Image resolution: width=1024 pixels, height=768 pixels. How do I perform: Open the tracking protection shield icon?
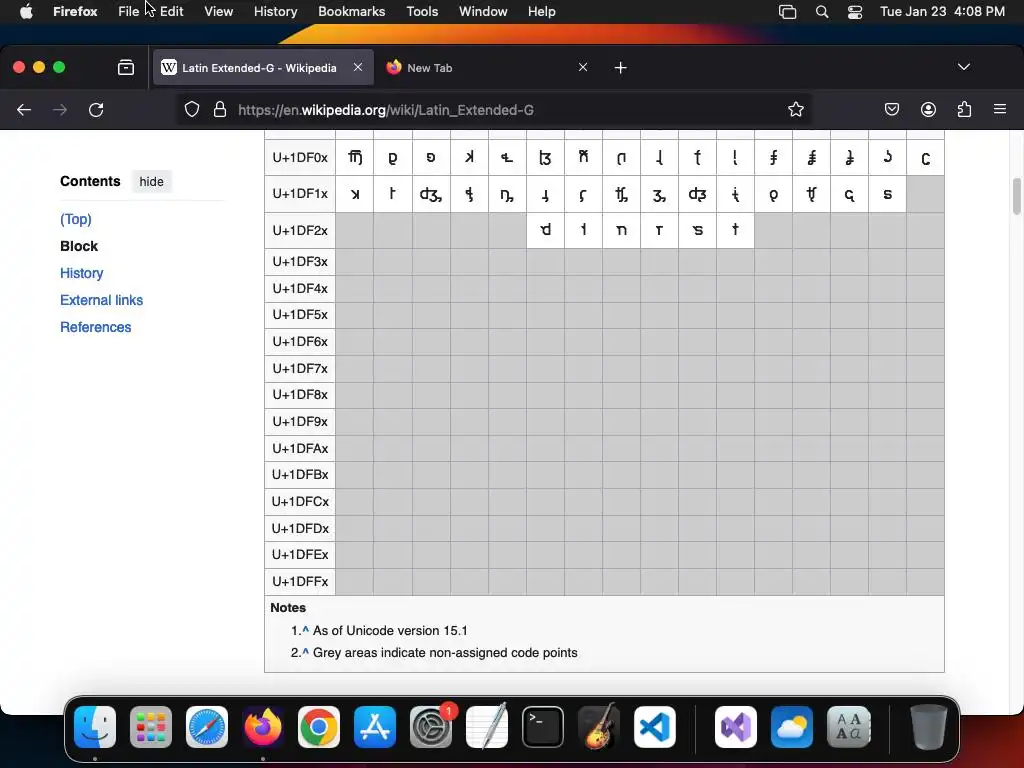coord(191,110)
